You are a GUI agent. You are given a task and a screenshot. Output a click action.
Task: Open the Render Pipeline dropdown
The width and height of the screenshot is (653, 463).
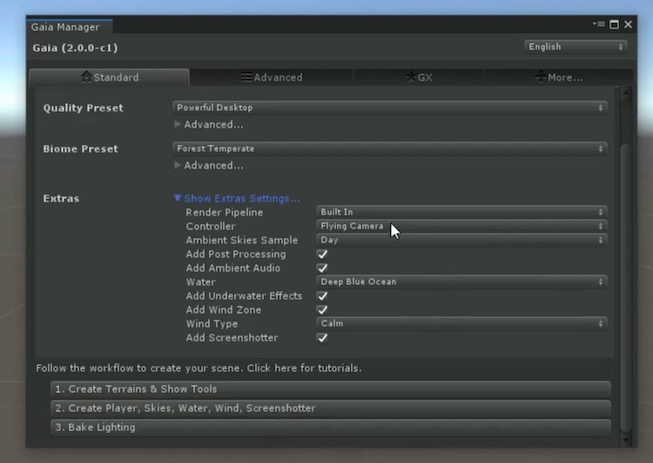click(461, 212)
